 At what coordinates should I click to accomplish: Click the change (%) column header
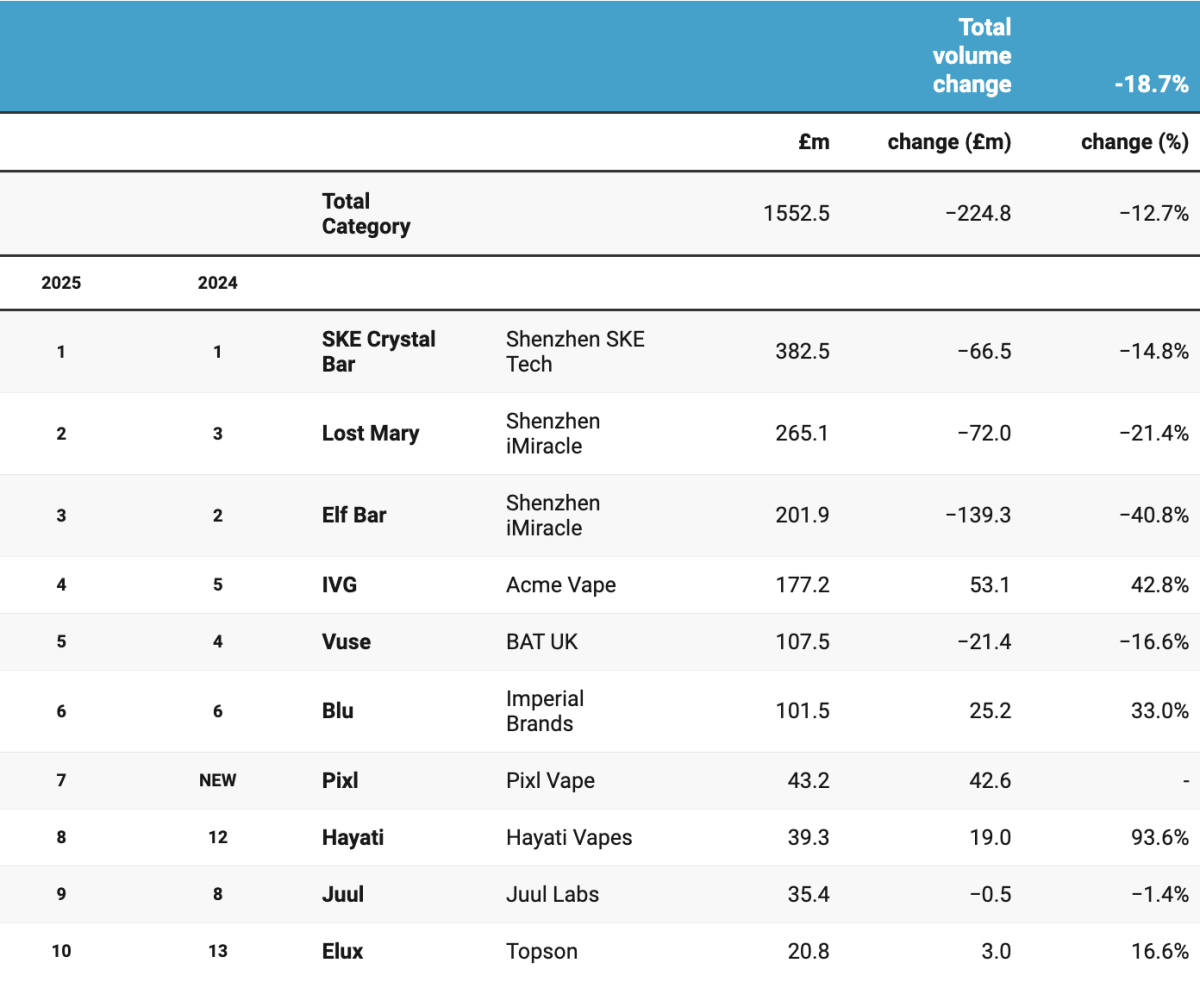(x=1134, y=142)
